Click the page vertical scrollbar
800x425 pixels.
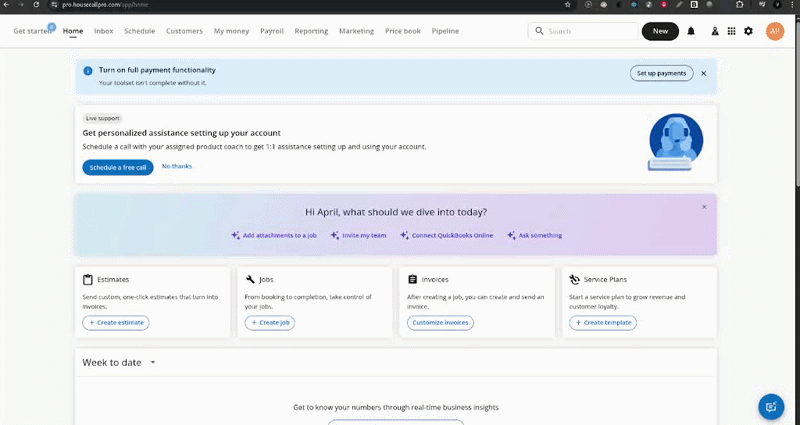tap(797, 102)
